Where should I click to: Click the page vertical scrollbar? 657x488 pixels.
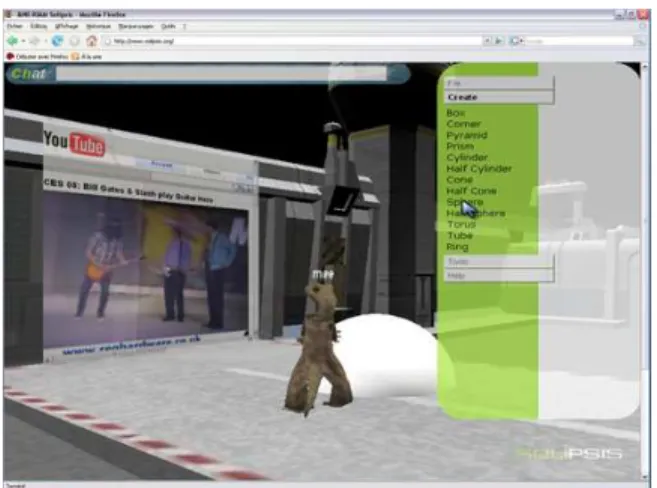coord(644,271)
